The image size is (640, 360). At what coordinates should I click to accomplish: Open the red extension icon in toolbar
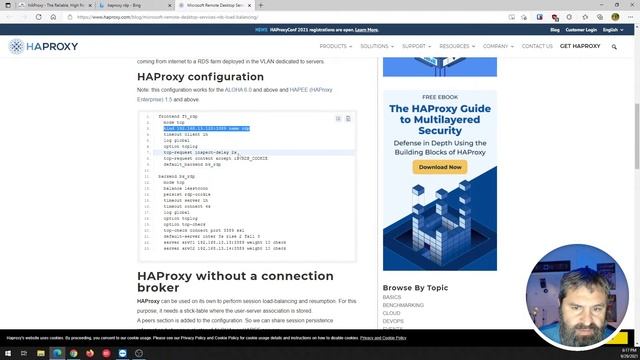555,17
